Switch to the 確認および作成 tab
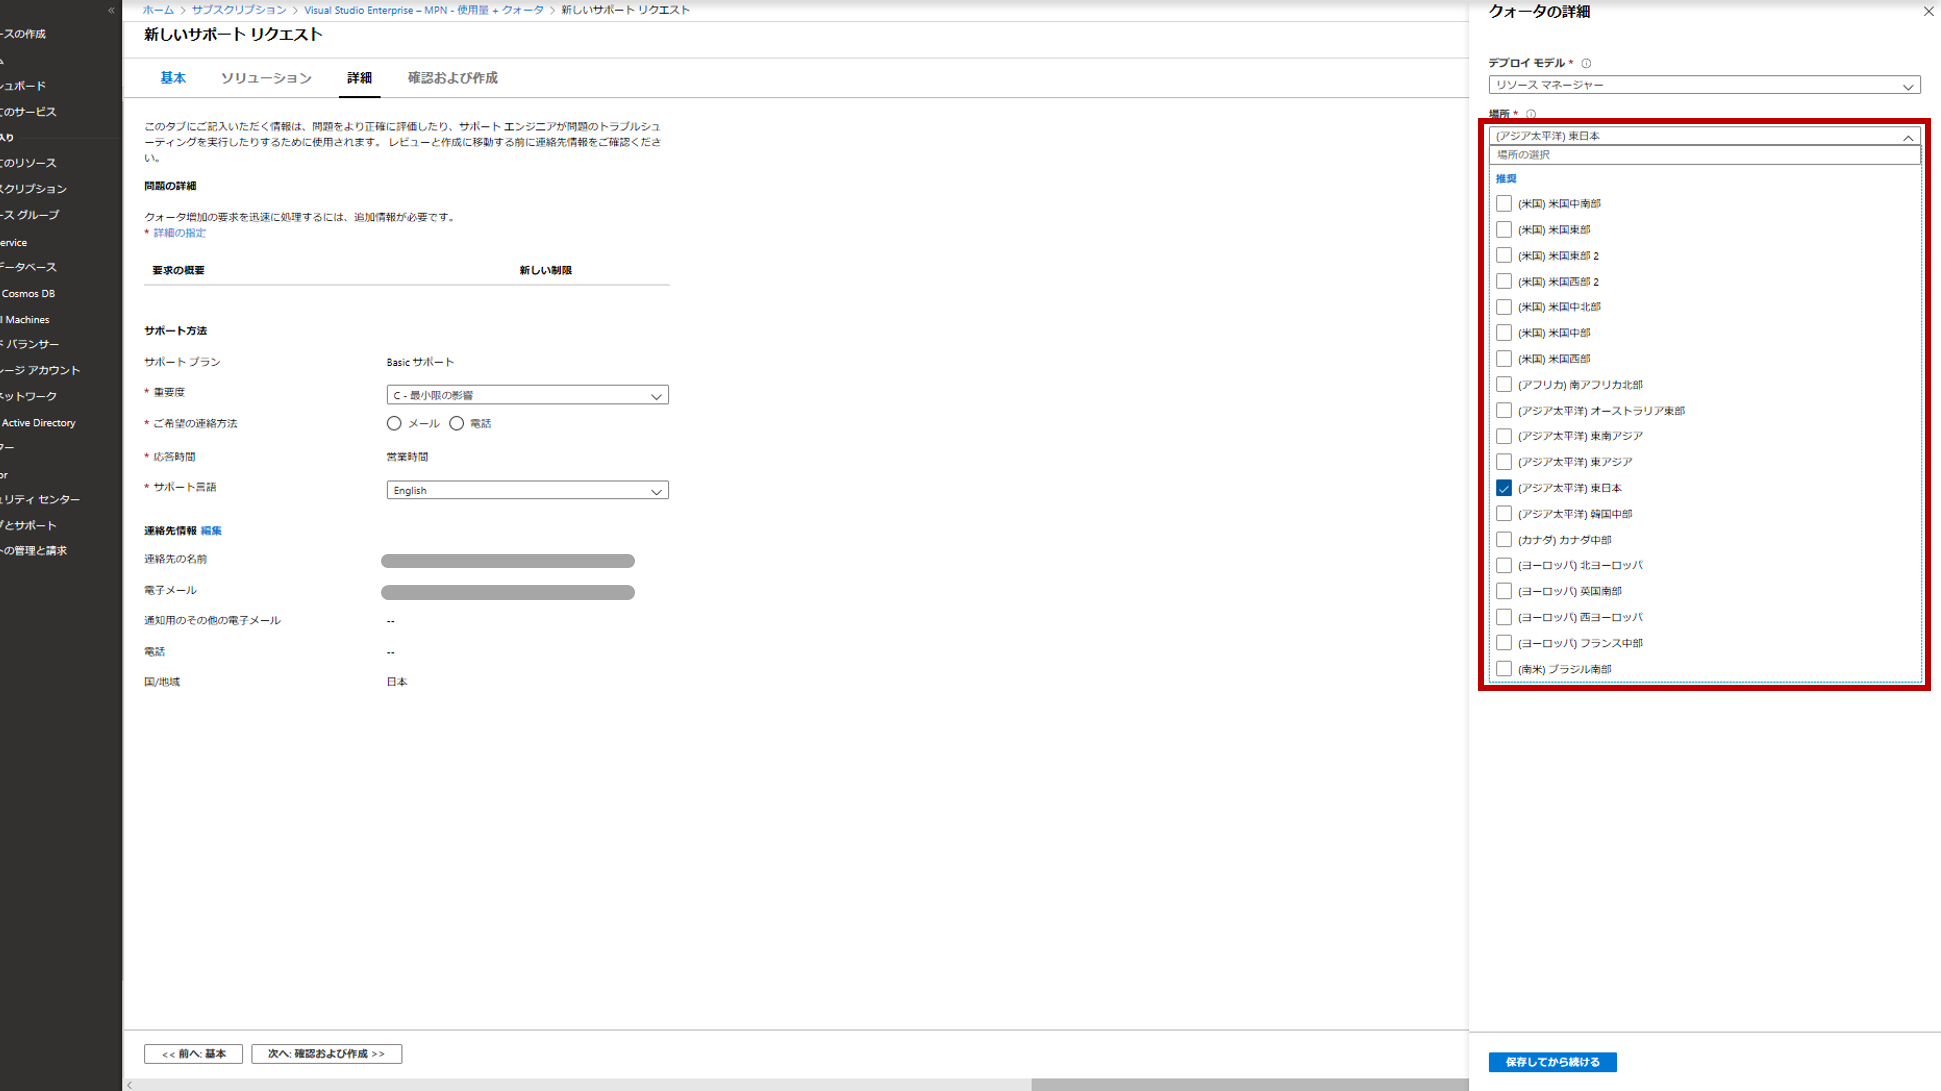Viewport: 1941px width, 1091px height. click(x=452, y=78)
